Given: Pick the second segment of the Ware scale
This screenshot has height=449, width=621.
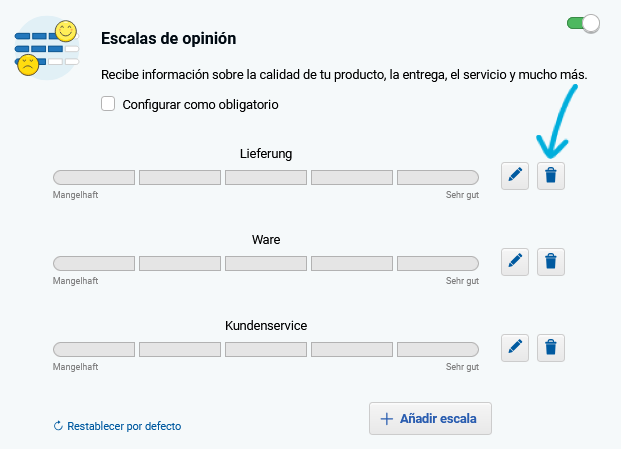Looking at the screenshot, I should (x=180, y=263).
